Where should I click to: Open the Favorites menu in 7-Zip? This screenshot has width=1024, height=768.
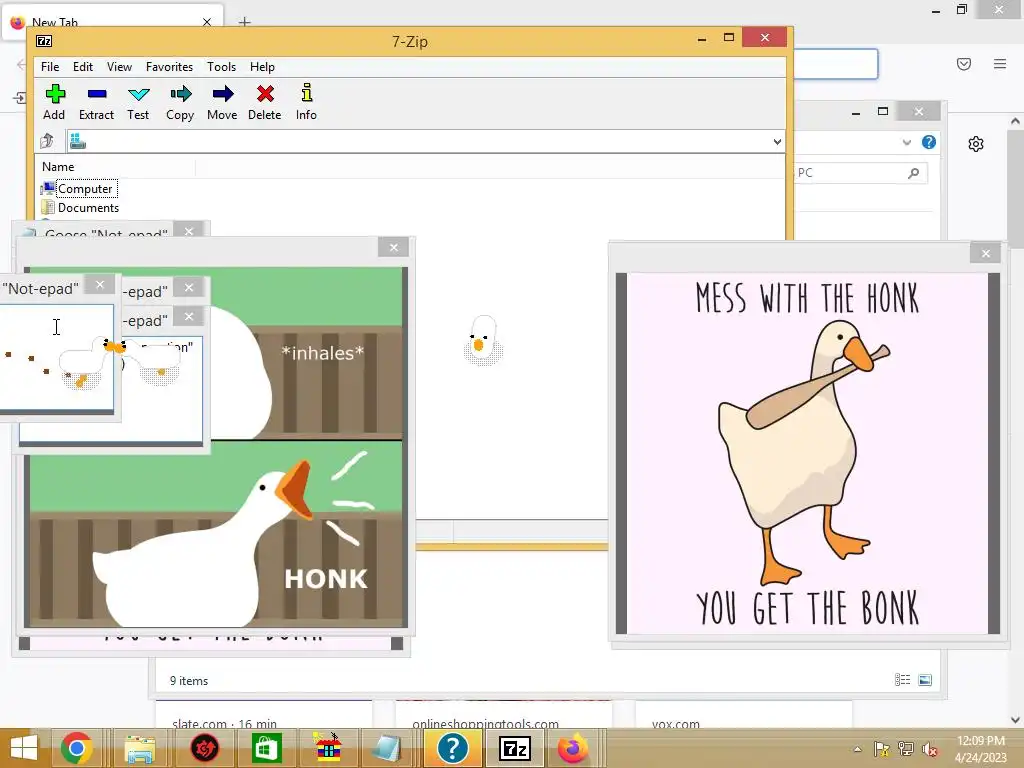pos(169,67)
